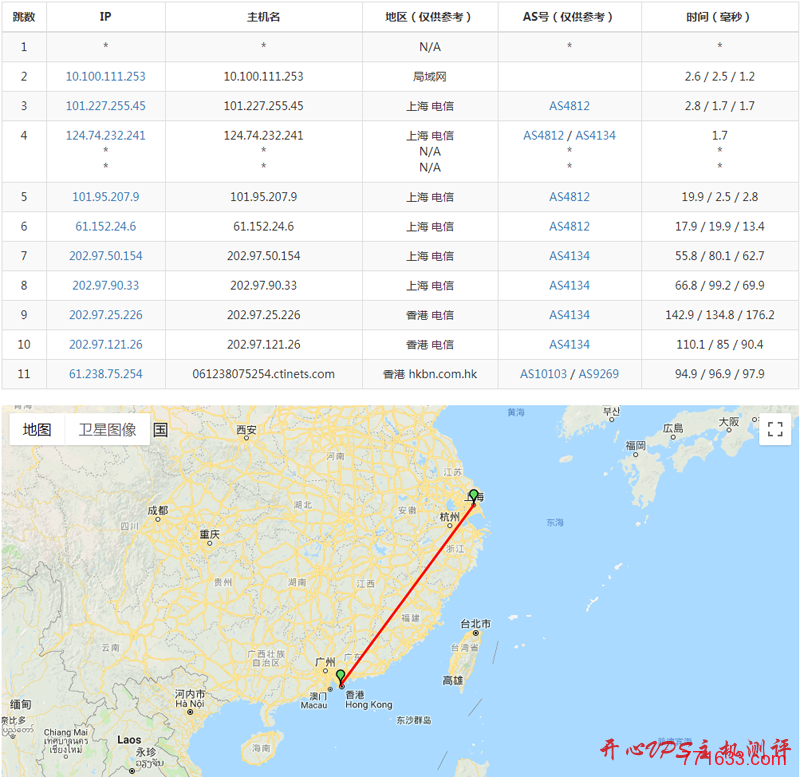Click the AS号（仅供参考）column header
The height and width of the screenshot is (777, 800).
tap(569, 17)
